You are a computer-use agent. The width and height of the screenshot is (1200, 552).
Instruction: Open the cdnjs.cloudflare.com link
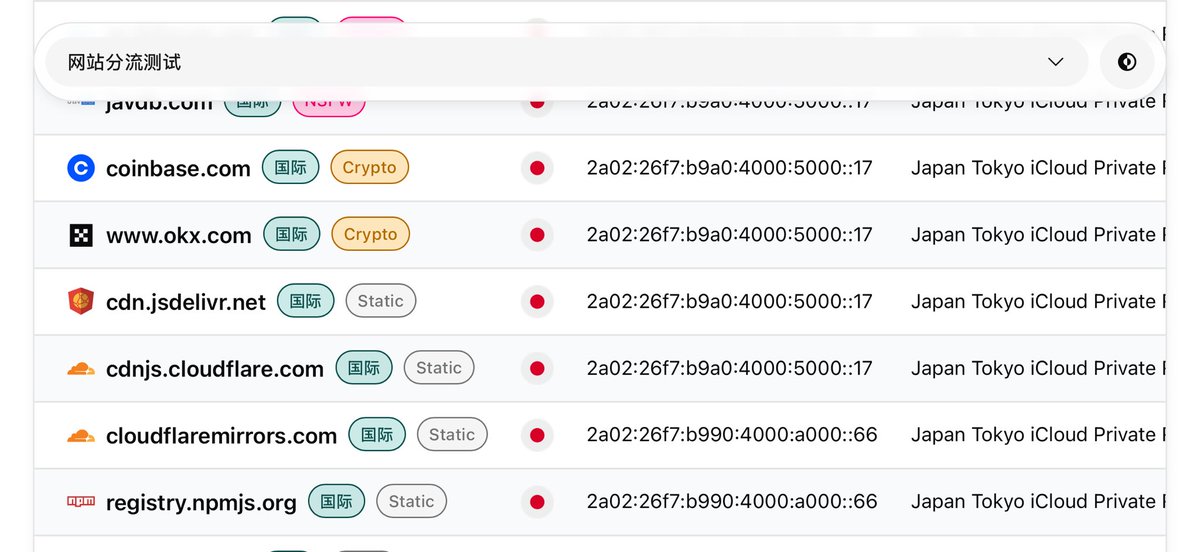click(x=215, y=368)
